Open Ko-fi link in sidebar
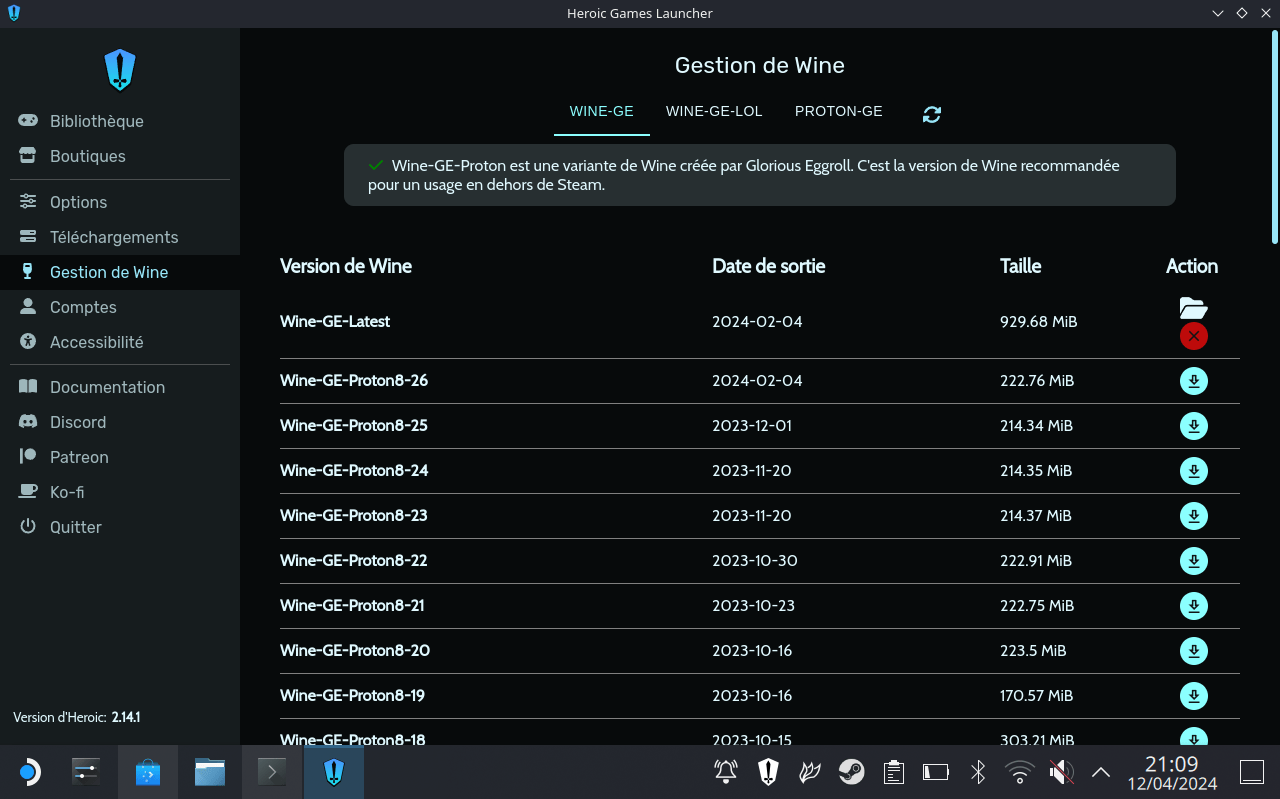The width and height of the screenshot is (1280, 799). tap(120, 492)
